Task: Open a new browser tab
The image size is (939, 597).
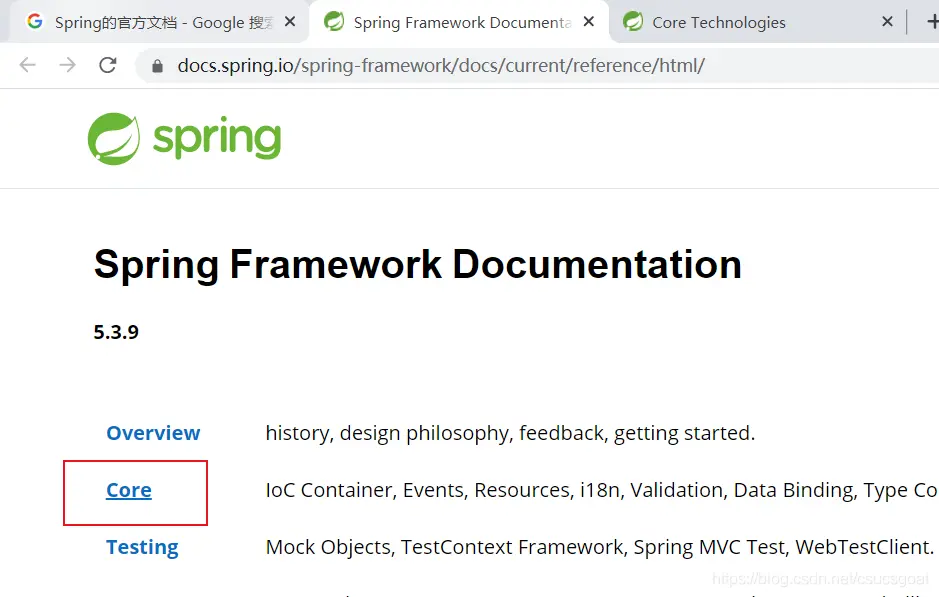Action: pyautogui.click(x=932, y=22)
